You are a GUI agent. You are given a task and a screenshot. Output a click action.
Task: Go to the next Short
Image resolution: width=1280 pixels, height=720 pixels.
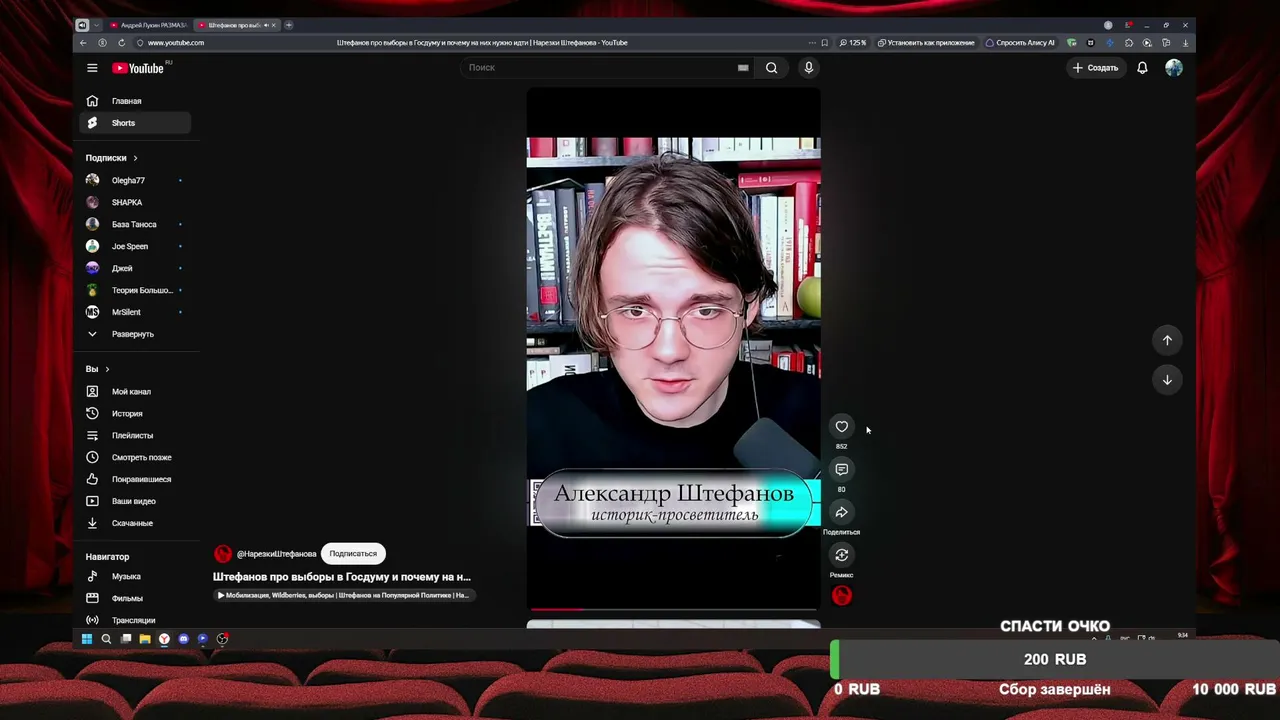pos(1167,380)
